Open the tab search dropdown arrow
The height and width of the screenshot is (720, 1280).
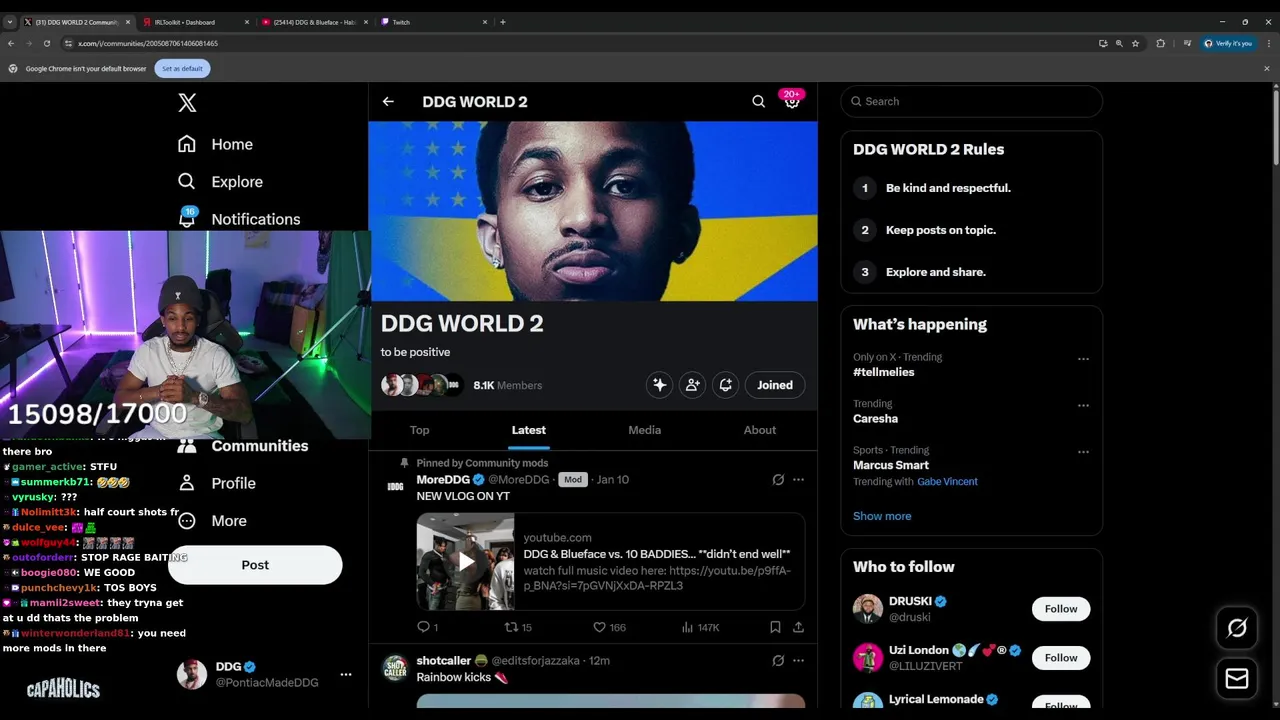(10, 22)
